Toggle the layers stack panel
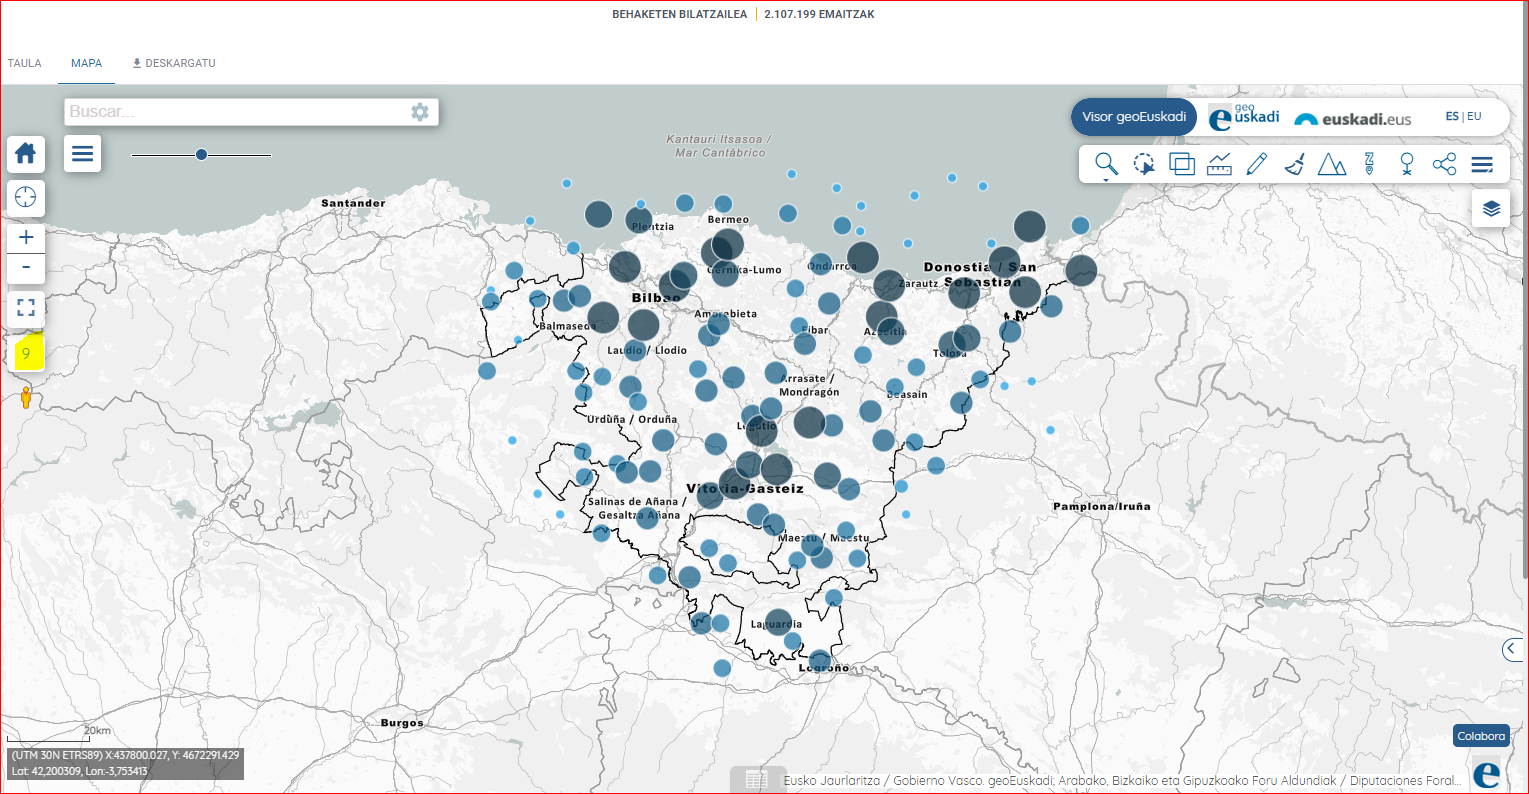Screen dimensions: 1529x794 pyautogui.click(x=1491, y=208)
